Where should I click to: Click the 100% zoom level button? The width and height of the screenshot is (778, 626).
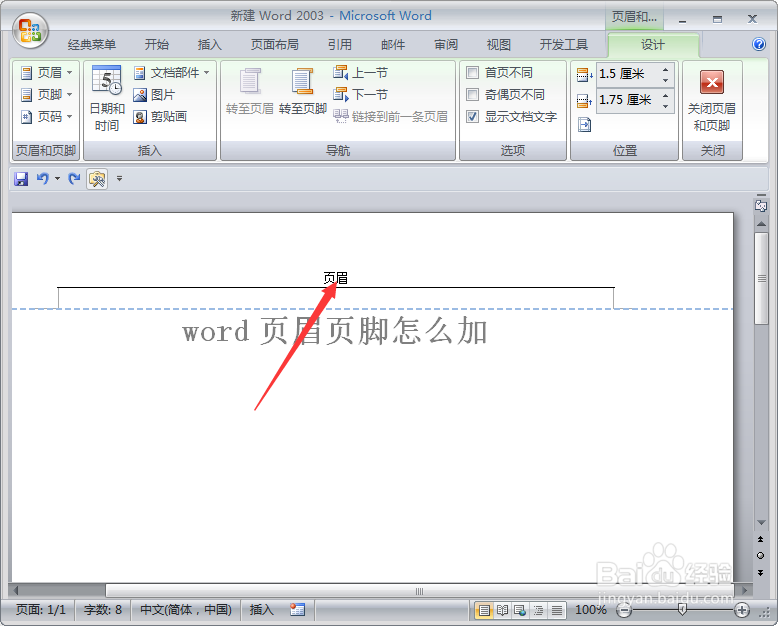[590, 610]
